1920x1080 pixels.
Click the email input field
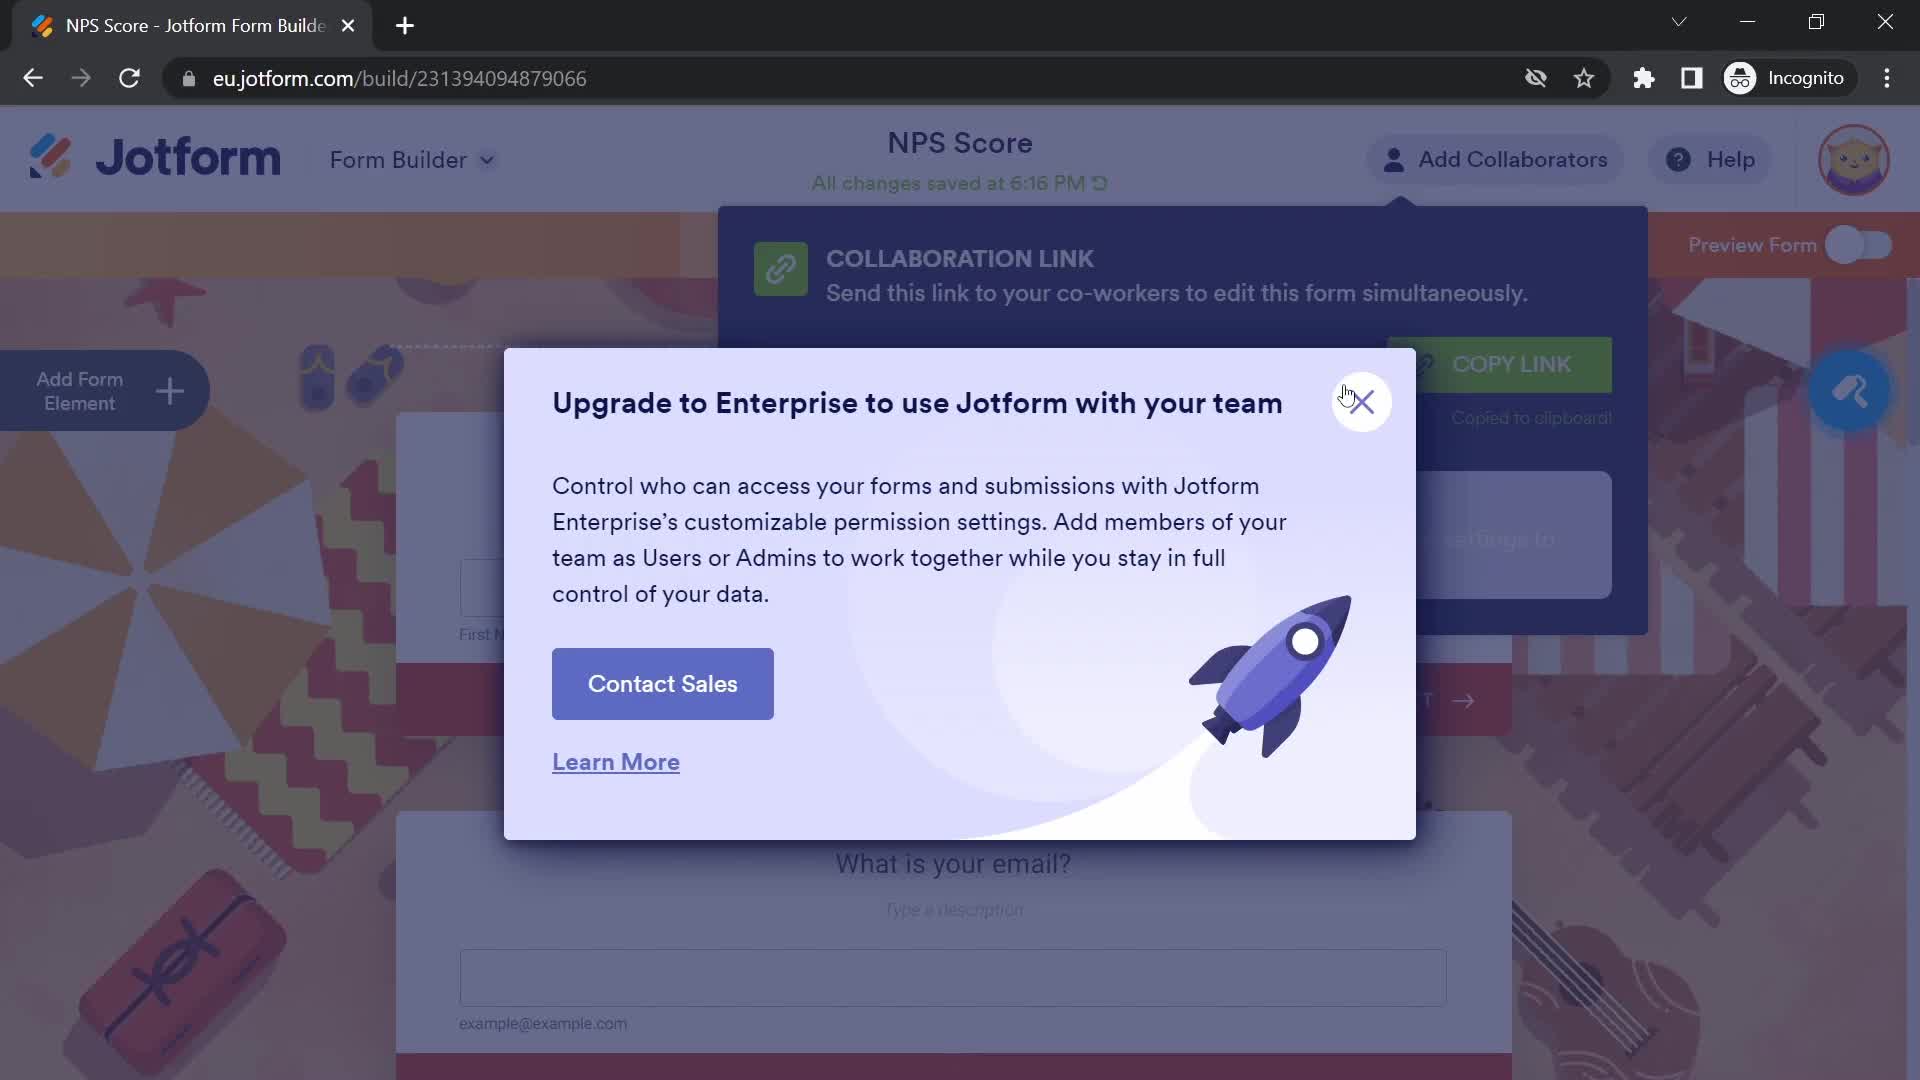[x=953, y=976]
